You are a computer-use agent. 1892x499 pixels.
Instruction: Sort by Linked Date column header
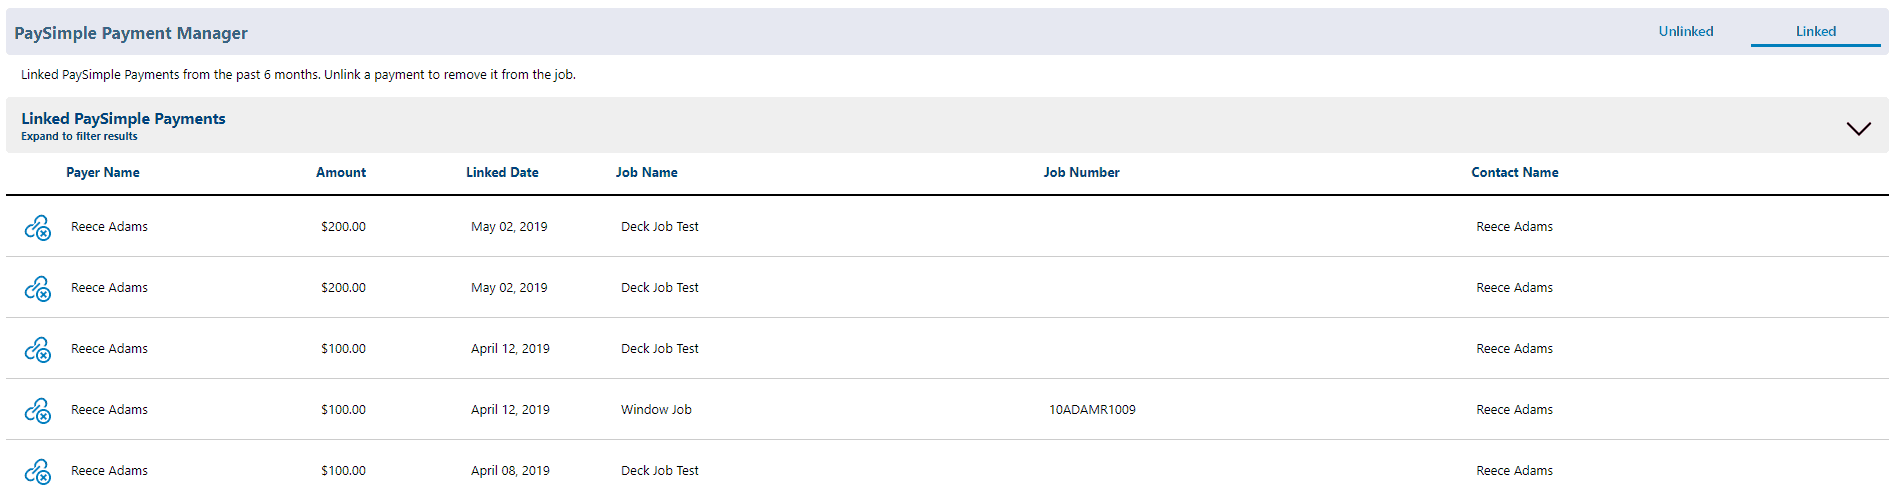pos(502,172)
